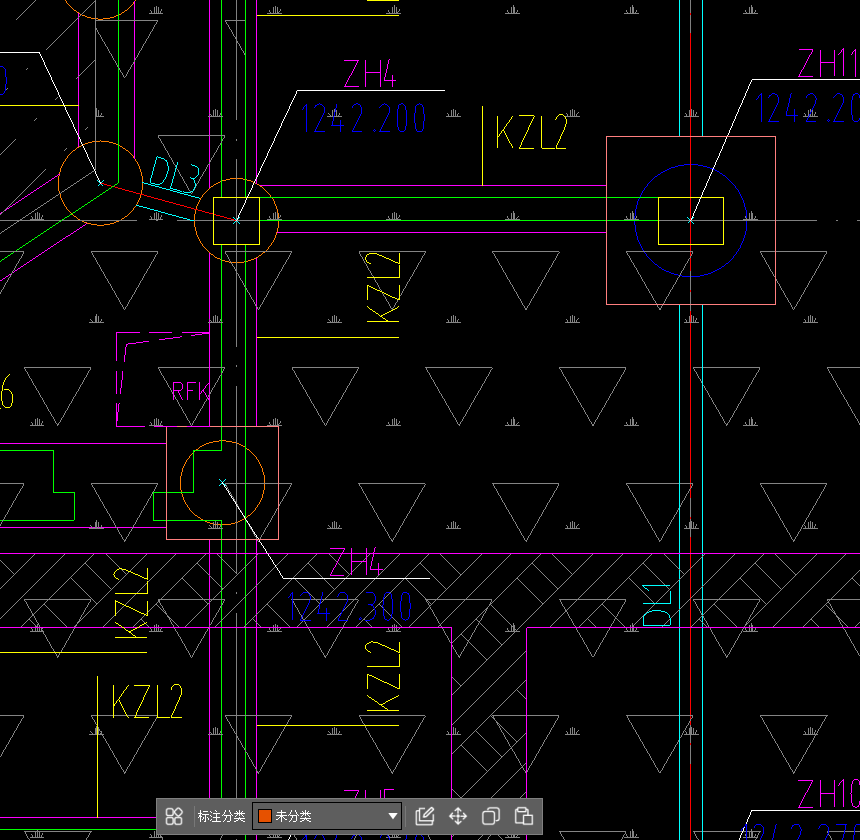Click the edit pencil icon in the toolbar

[x=425, y=816]
